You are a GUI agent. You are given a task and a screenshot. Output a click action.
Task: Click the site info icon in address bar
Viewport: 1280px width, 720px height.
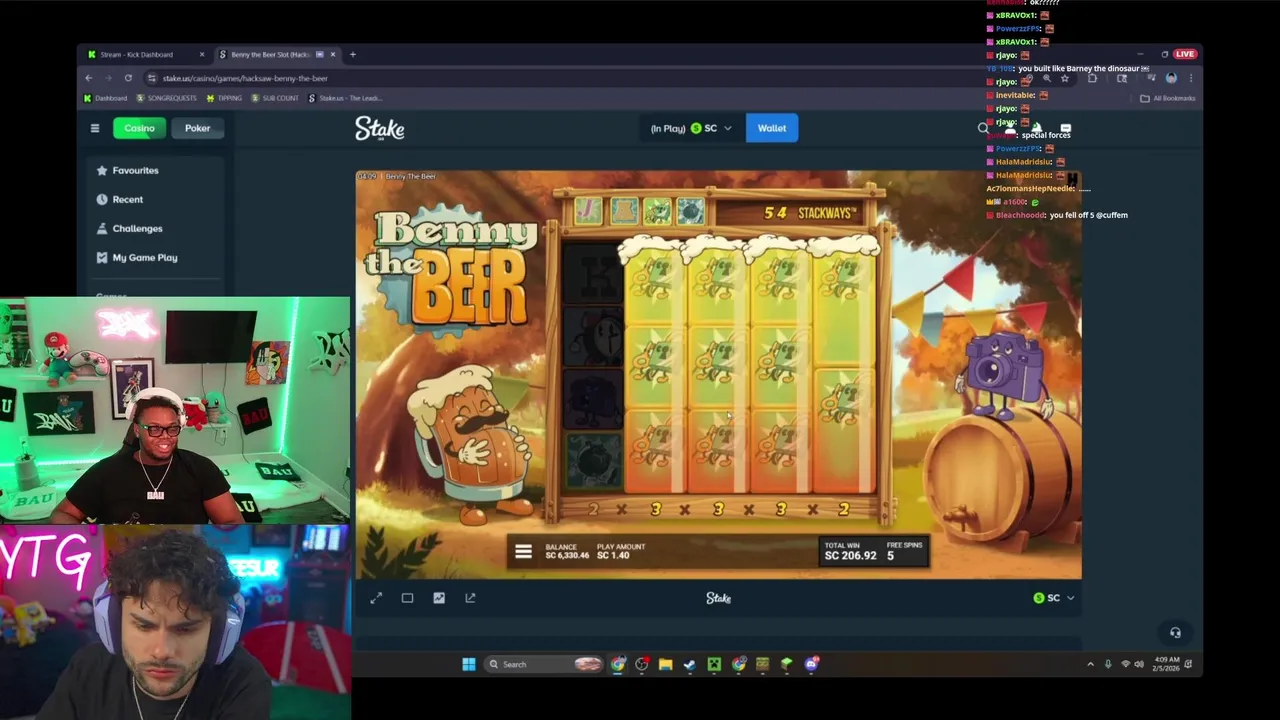[x=152, y=78]
